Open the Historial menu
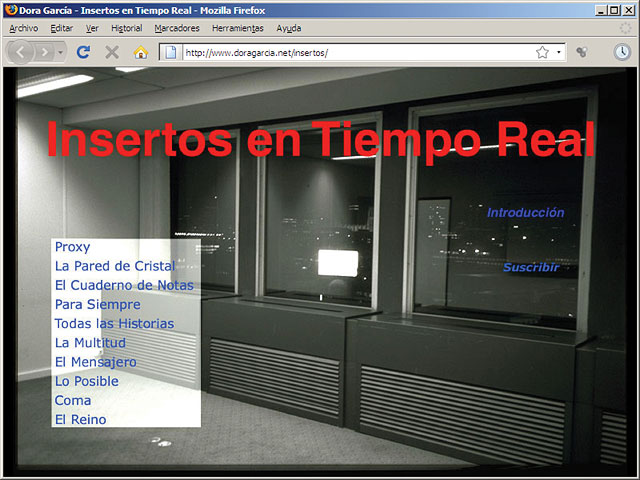The height and width of the screenshot is (480, 640). click(x=127, y=28)
